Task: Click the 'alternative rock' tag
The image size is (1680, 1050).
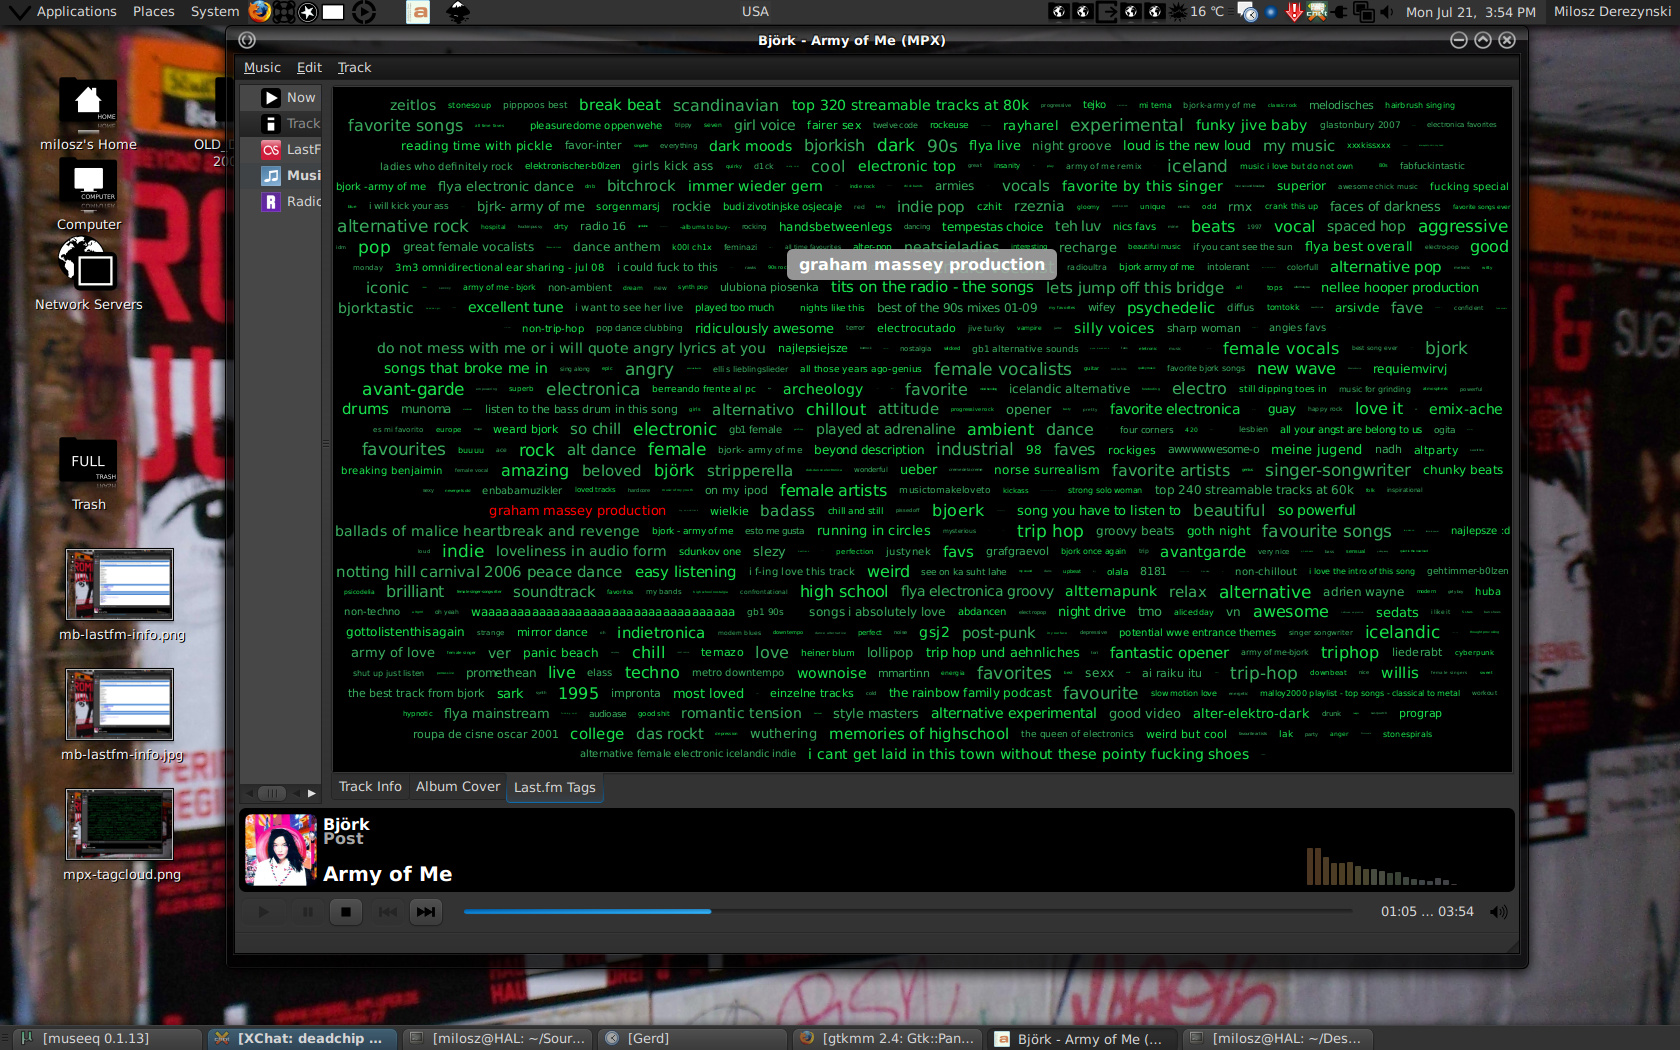Action: pos(402,226)
